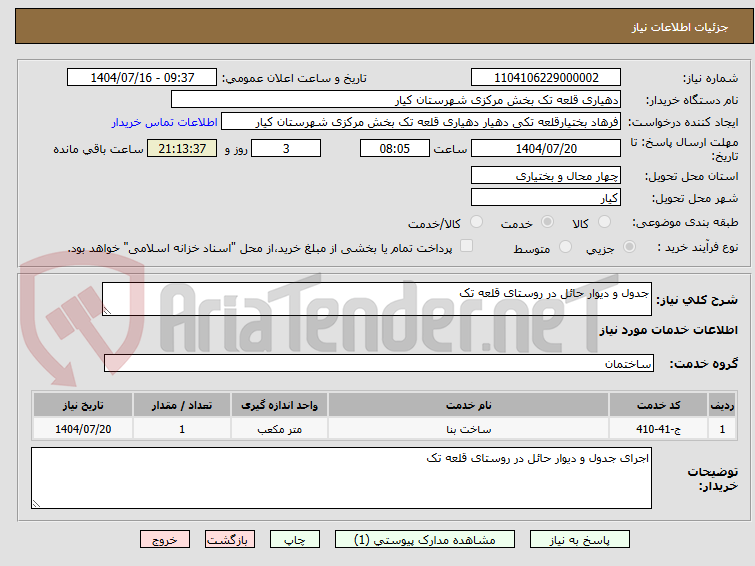Image resolution: width=755 pixels, height=566 pixels.
Task: Click the استان محل تحویل field
Action: (x=546, y=175)
